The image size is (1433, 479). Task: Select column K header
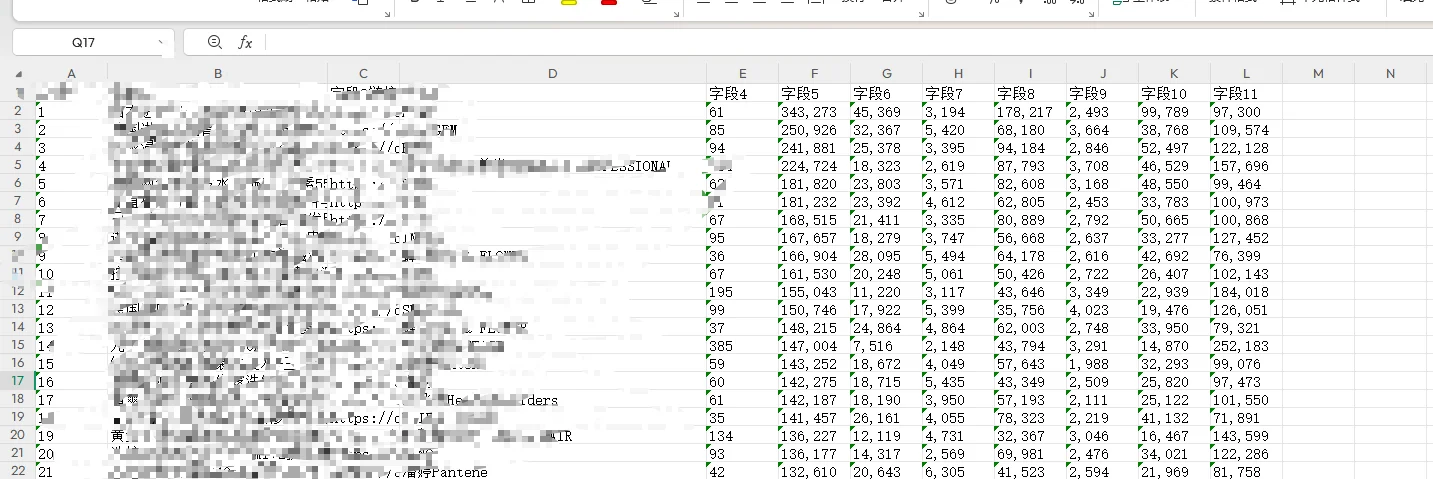1174,74
